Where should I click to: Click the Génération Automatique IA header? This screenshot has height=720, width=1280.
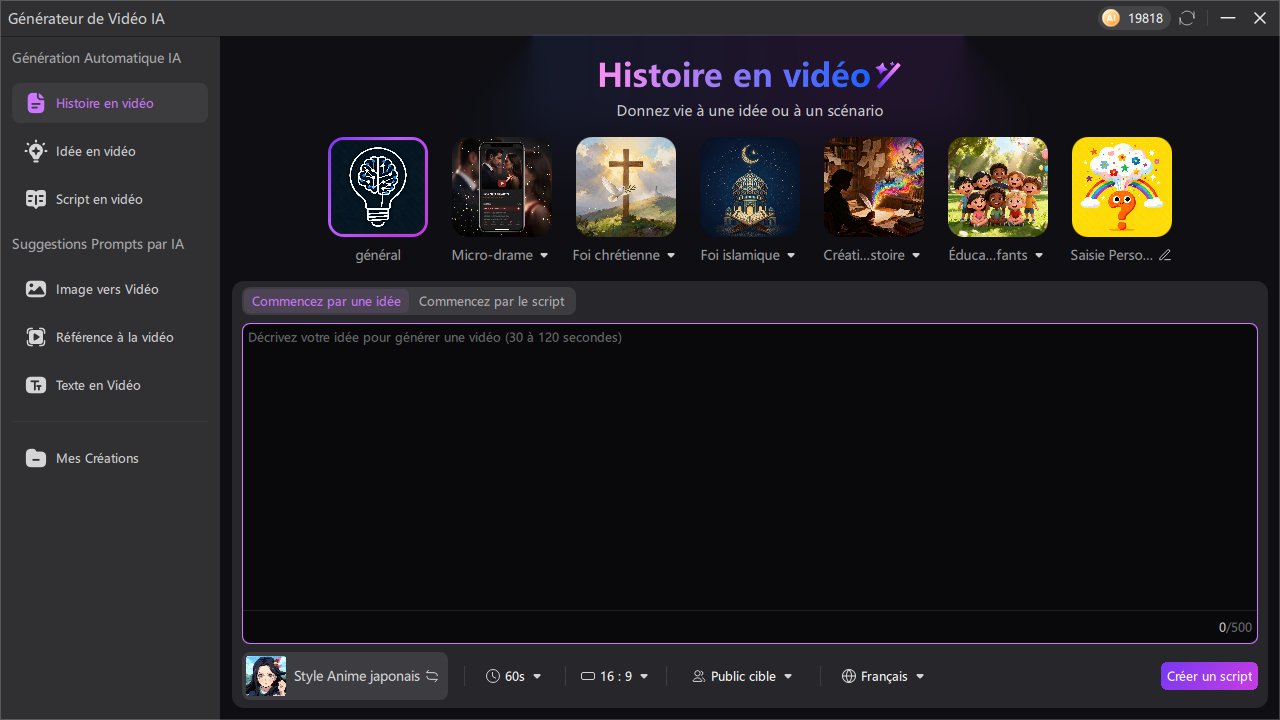click(96, 58)
